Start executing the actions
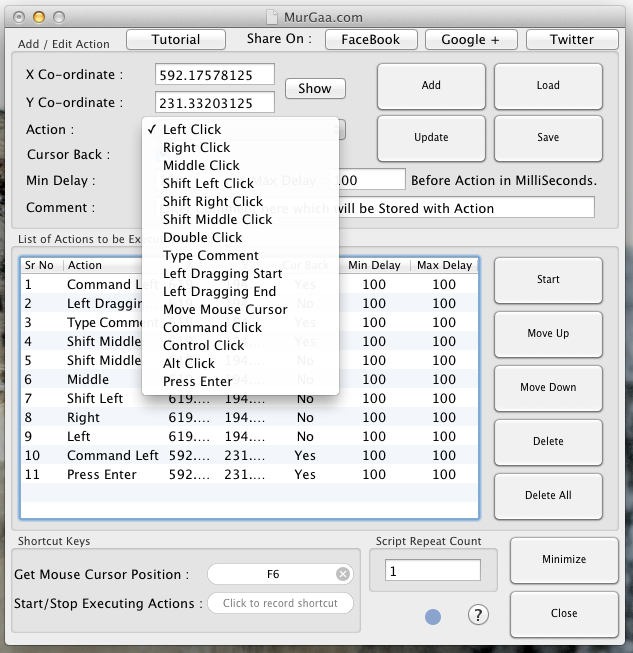 [x=548, y=280]
